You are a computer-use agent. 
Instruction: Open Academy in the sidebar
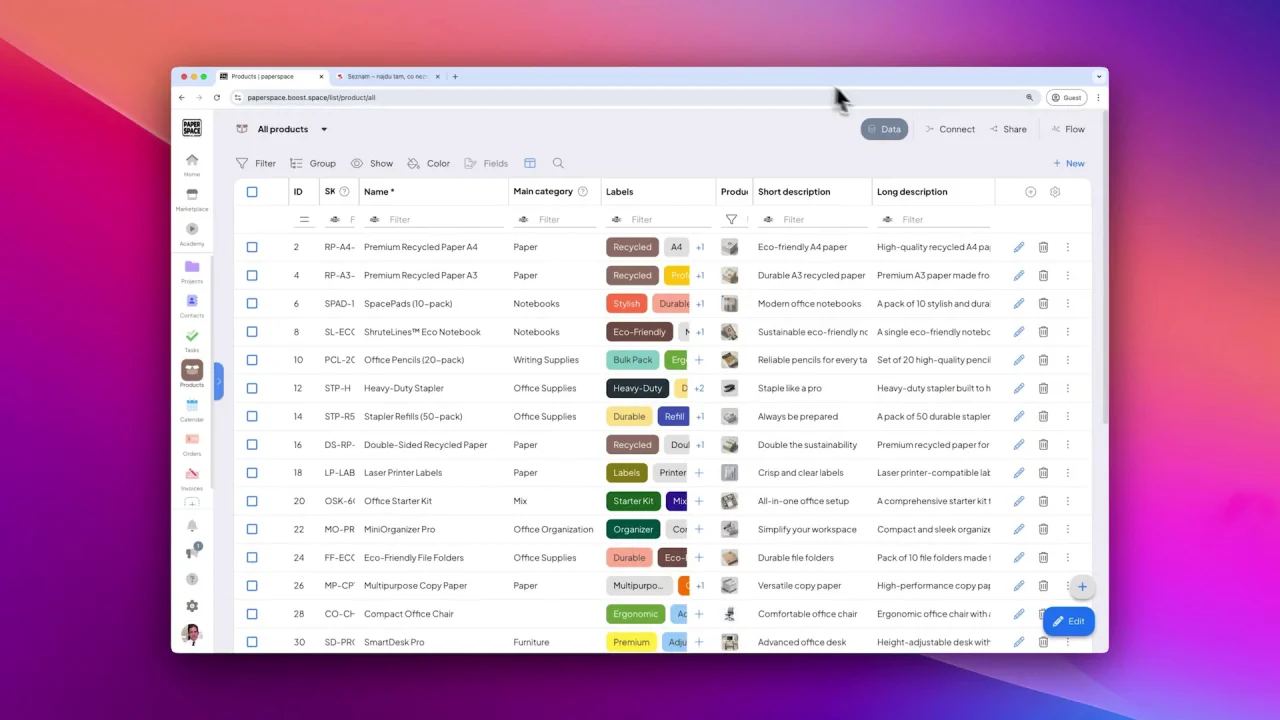click(x=192, y=234)
